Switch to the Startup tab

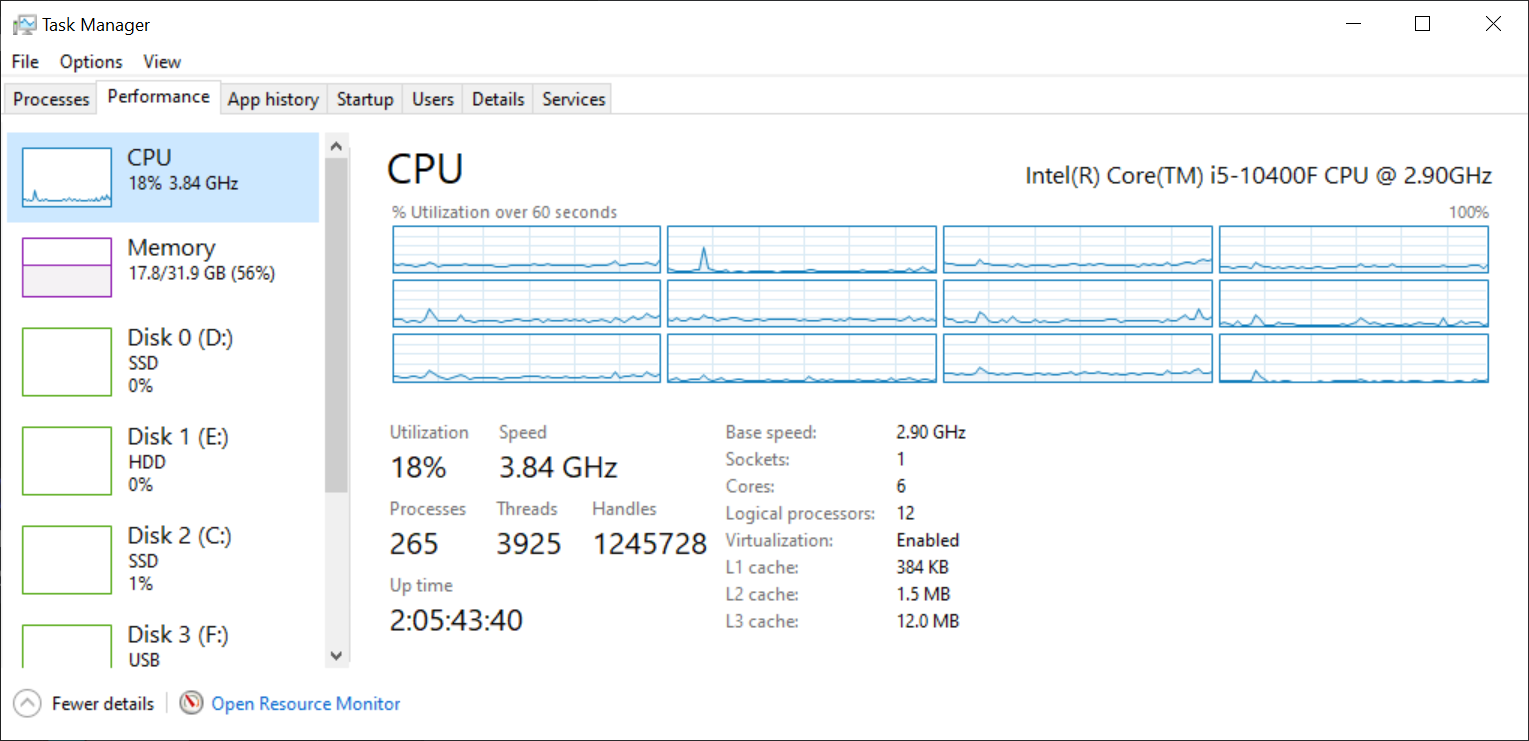pos(365,99)
